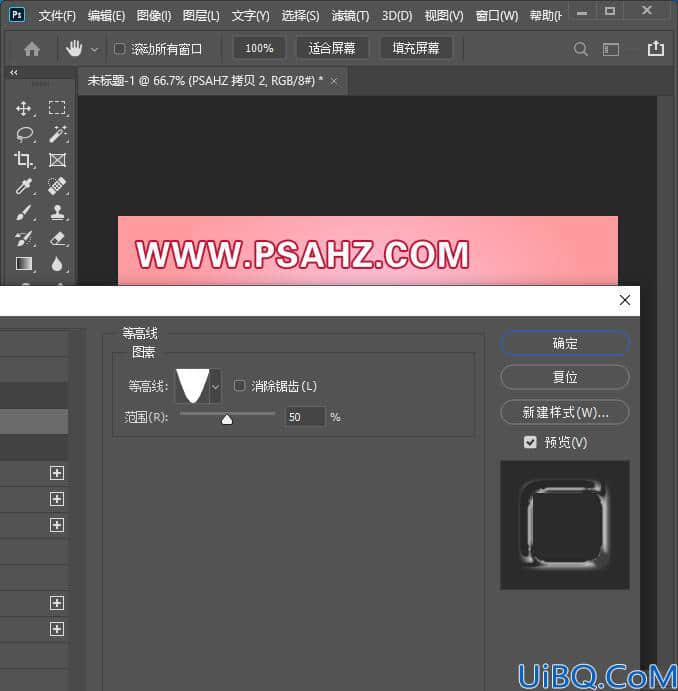
Task: Close the 未标题-1 document tab
Action: pyautogui.click(x=334, y=81)
